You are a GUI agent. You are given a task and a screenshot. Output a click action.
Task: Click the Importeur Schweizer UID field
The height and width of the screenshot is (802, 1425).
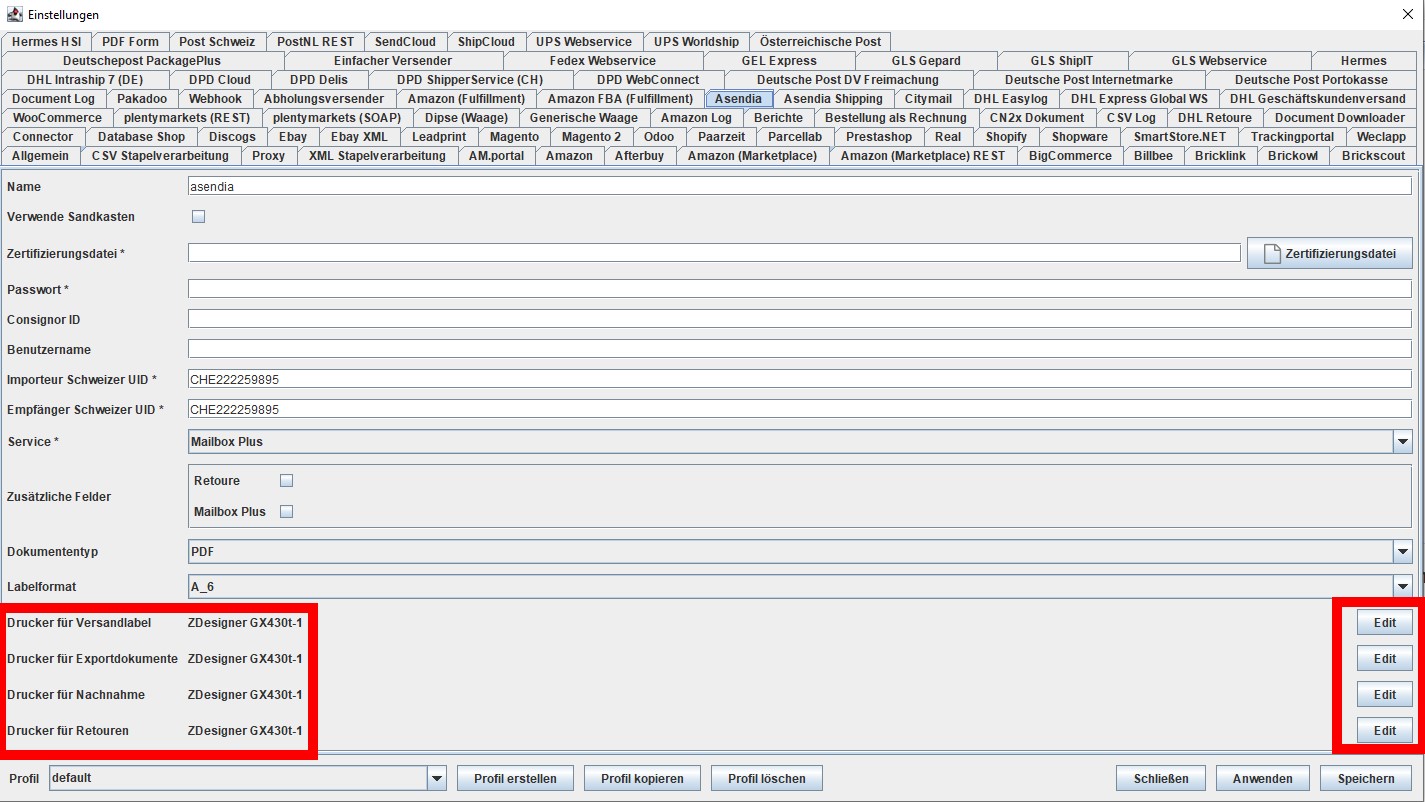click(x=799, y=380)
